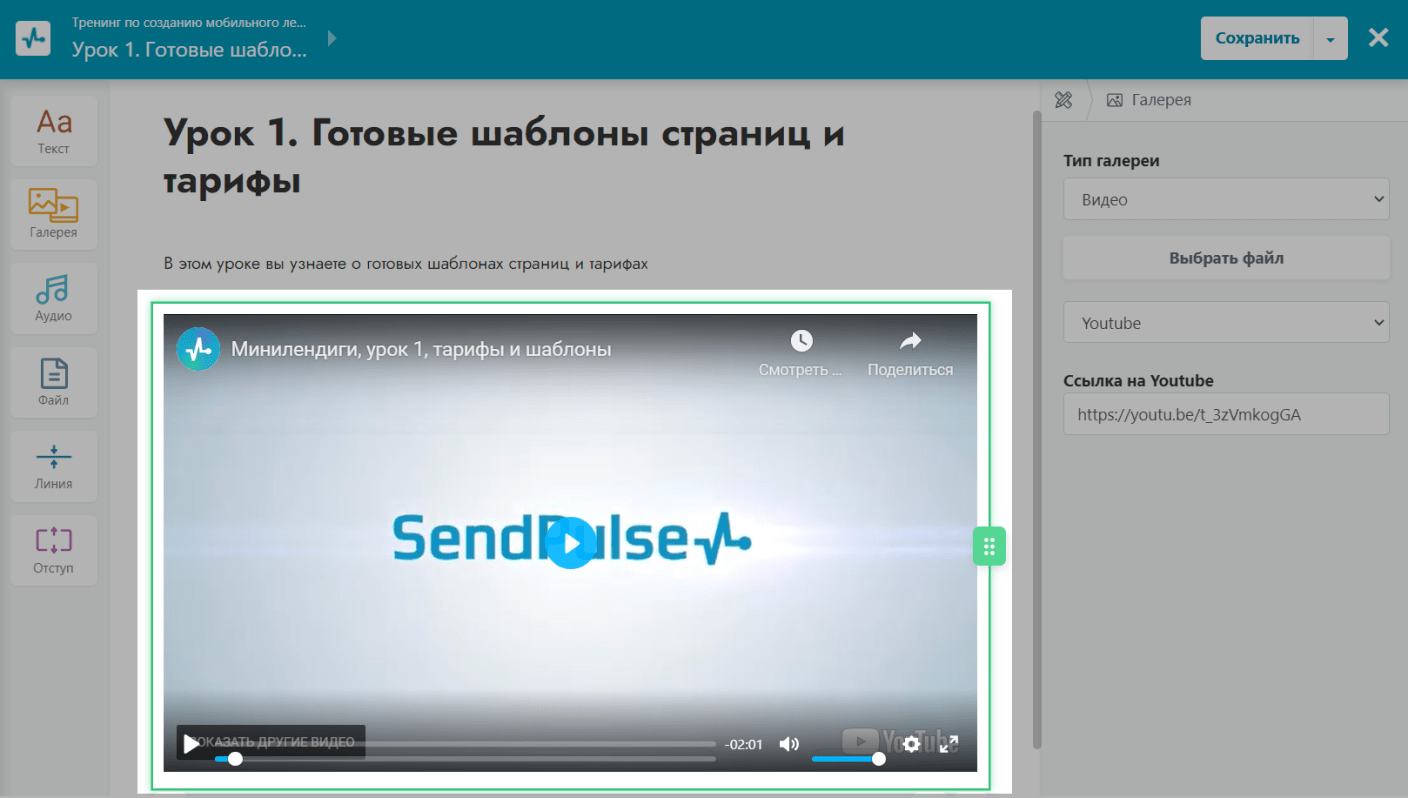
Task: Select the Галерея breadcrumb tab
Action: point(1150,100)
